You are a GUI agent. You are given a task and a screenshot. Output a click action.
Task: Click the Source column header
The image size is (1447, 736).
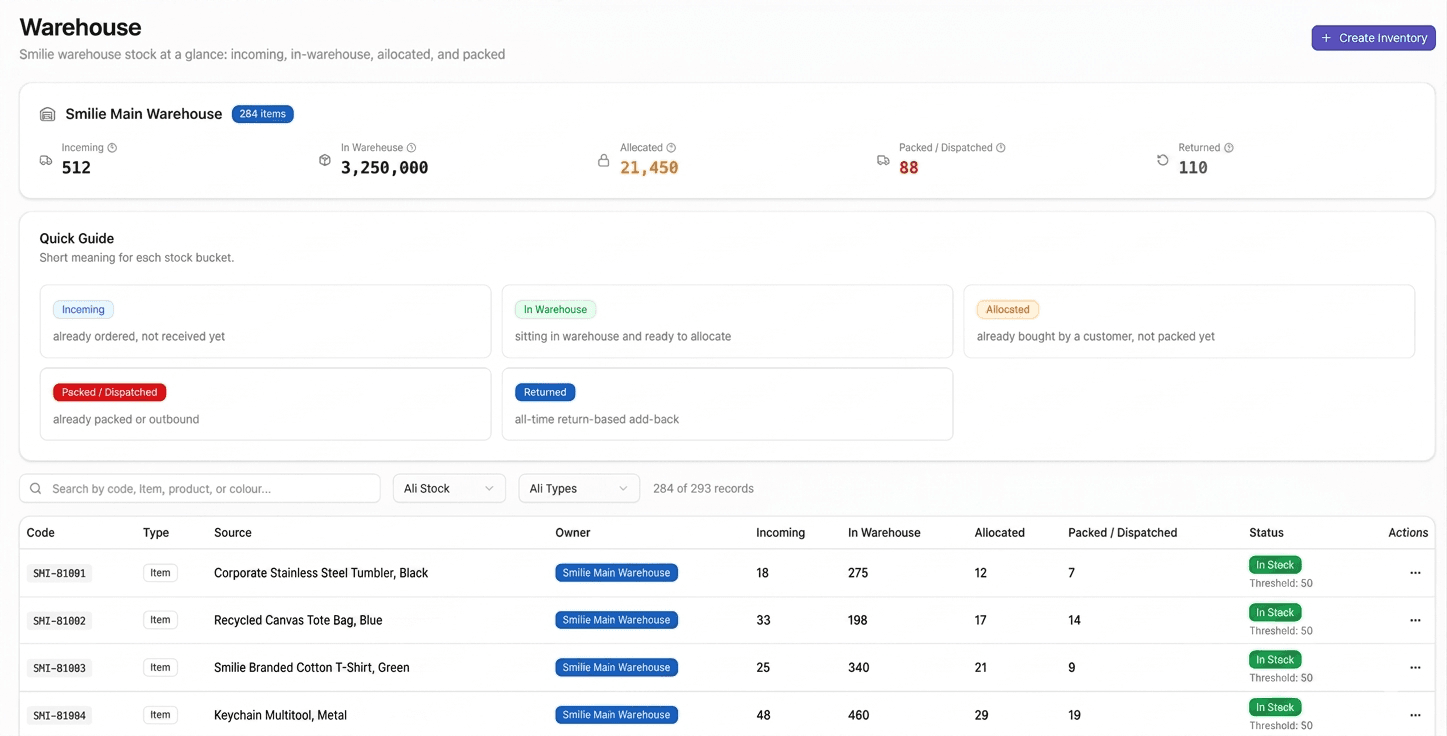point(233,533)
